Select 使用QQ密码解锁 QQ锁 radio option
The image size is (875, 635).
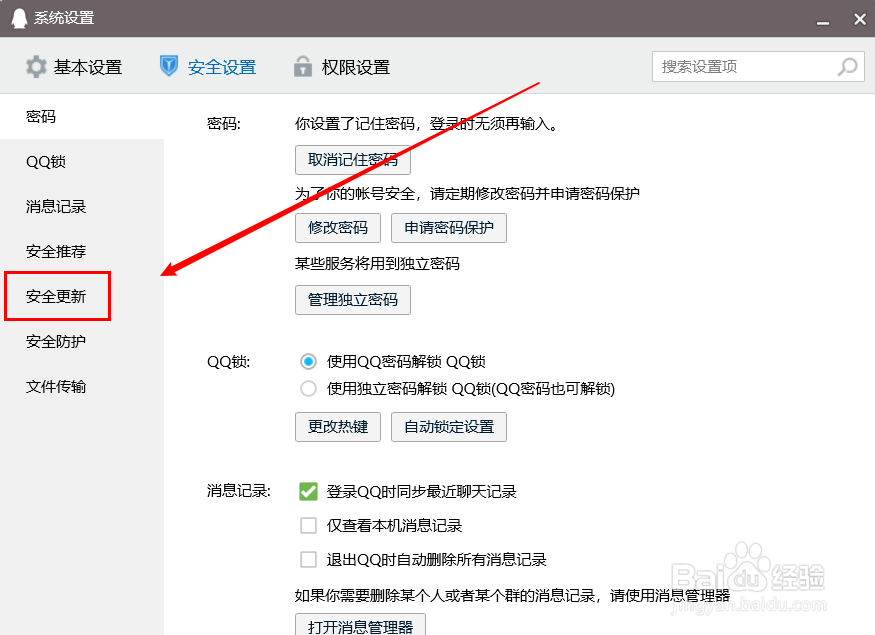pyautogui.click(x=308, y=362)
